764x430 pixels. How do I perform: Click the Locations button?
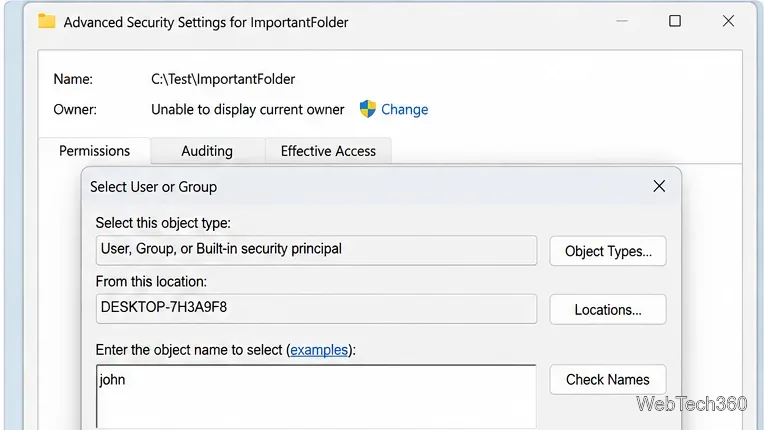[x=608, y=310]
